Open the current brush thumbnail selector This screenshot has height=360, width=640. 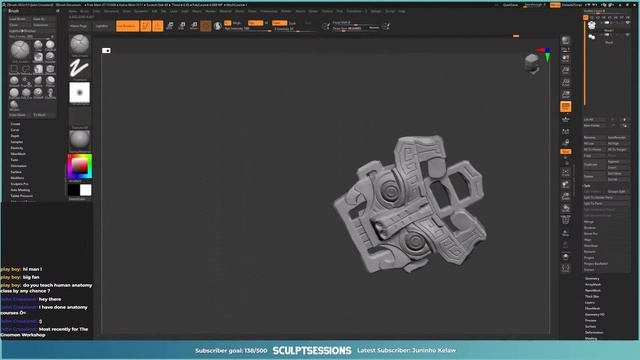[x=79, y=44]
